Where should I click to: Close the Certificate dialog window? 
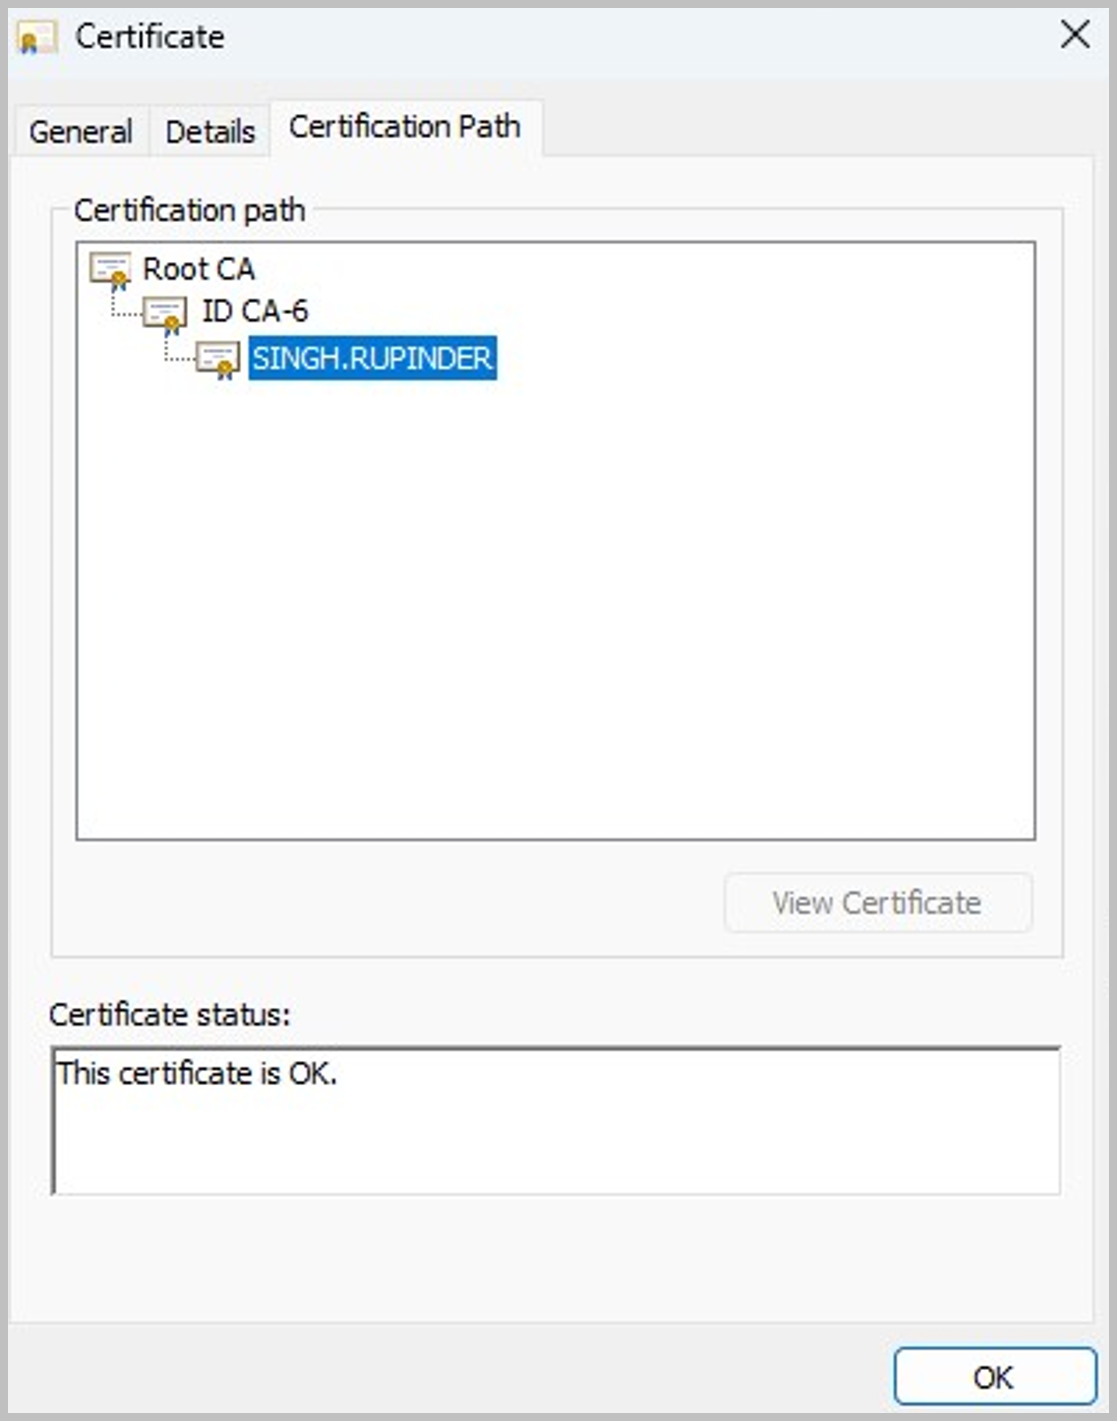coord(1075,36)
